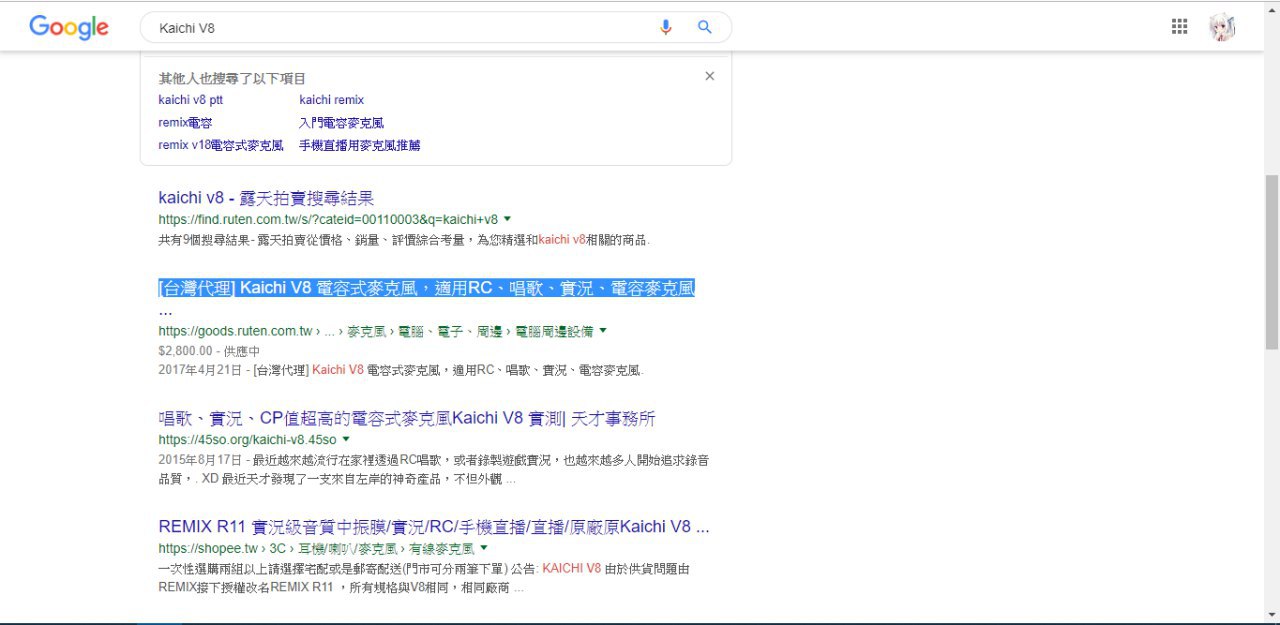Open 天才事務所 Kaichi V8 實測 result
This screenshot has width=1280, height=625.
tap(407, 418)
